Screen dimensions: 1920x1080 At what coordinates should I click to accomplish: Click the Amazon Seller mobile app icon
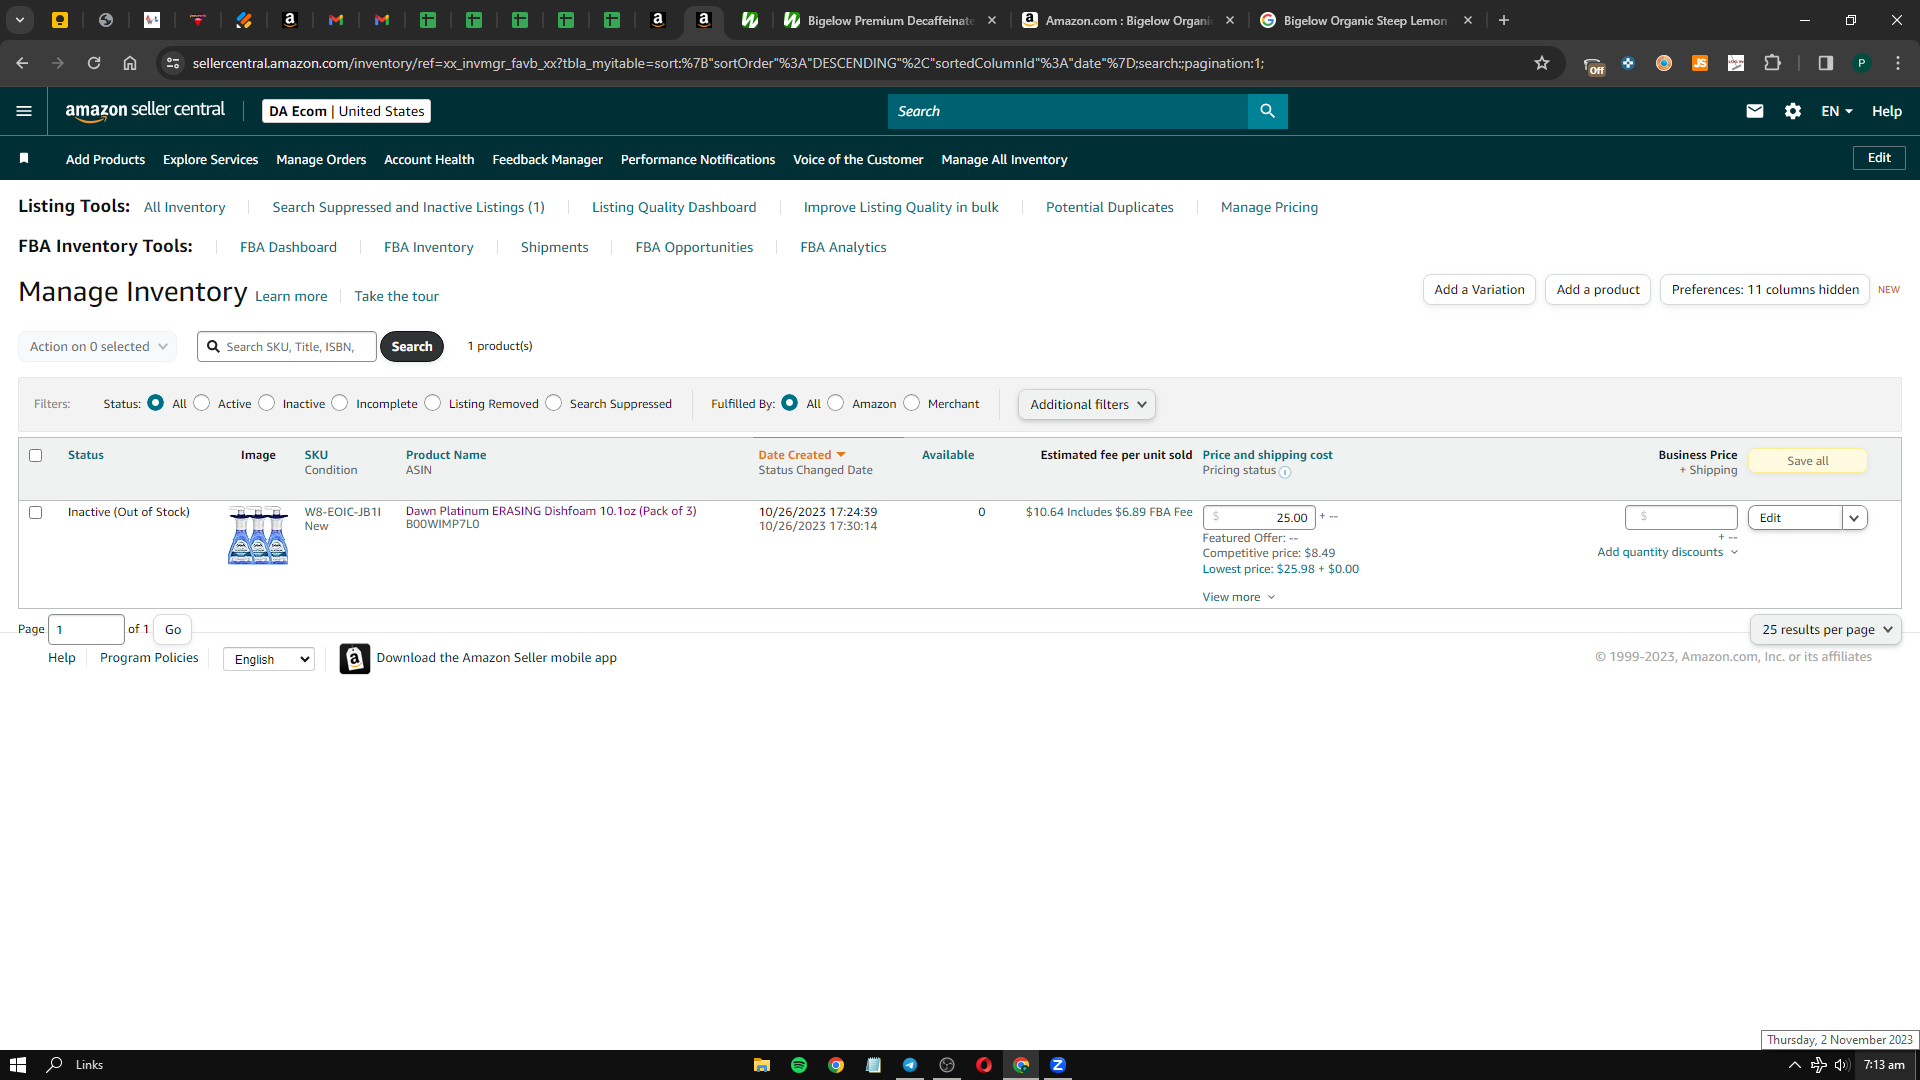(354, 658)
